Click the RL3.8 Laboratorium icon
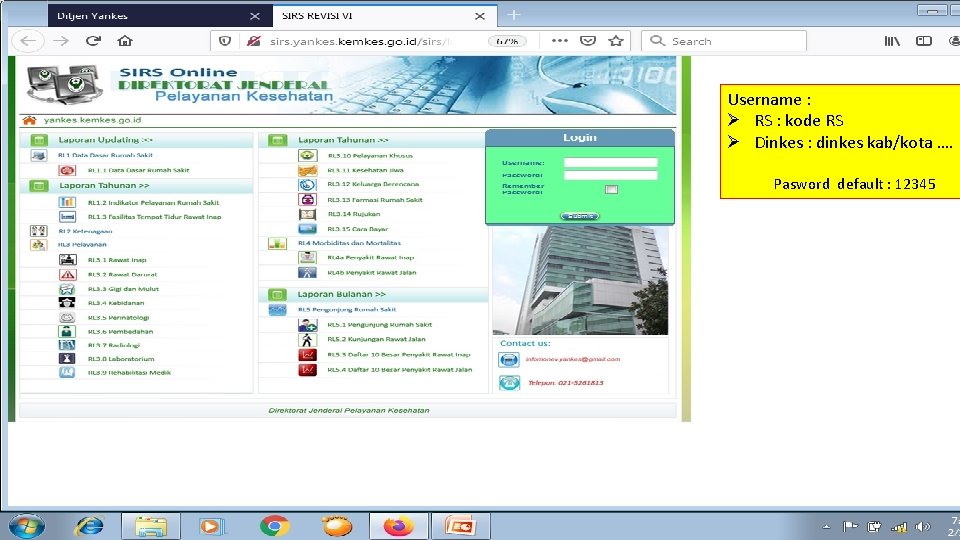 (x=67, y=359)
